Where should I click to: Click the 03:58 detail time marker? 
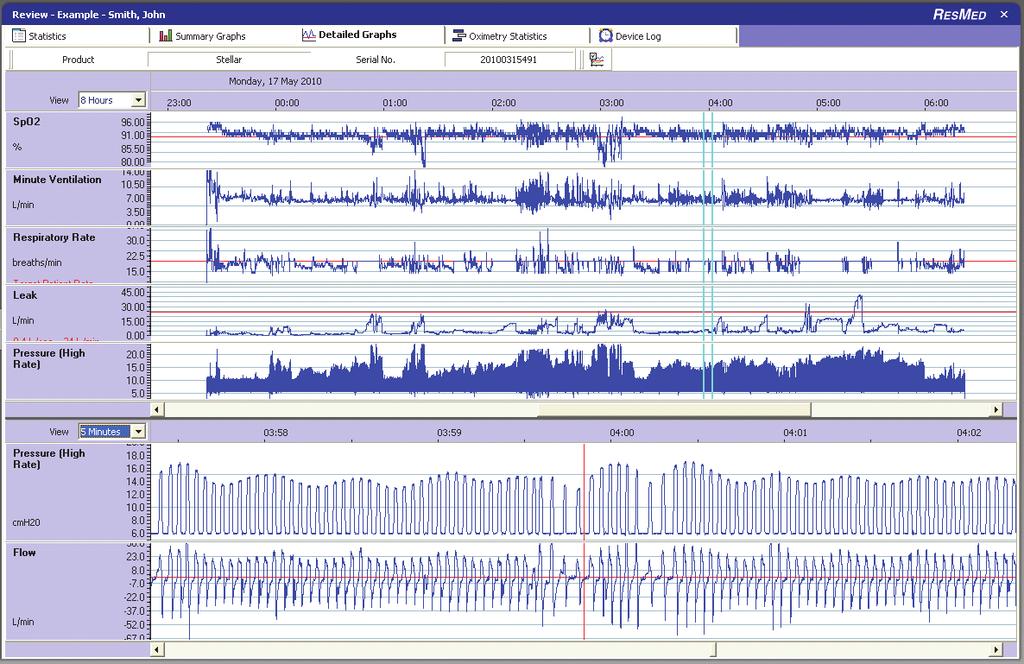[x=276, y=432]
